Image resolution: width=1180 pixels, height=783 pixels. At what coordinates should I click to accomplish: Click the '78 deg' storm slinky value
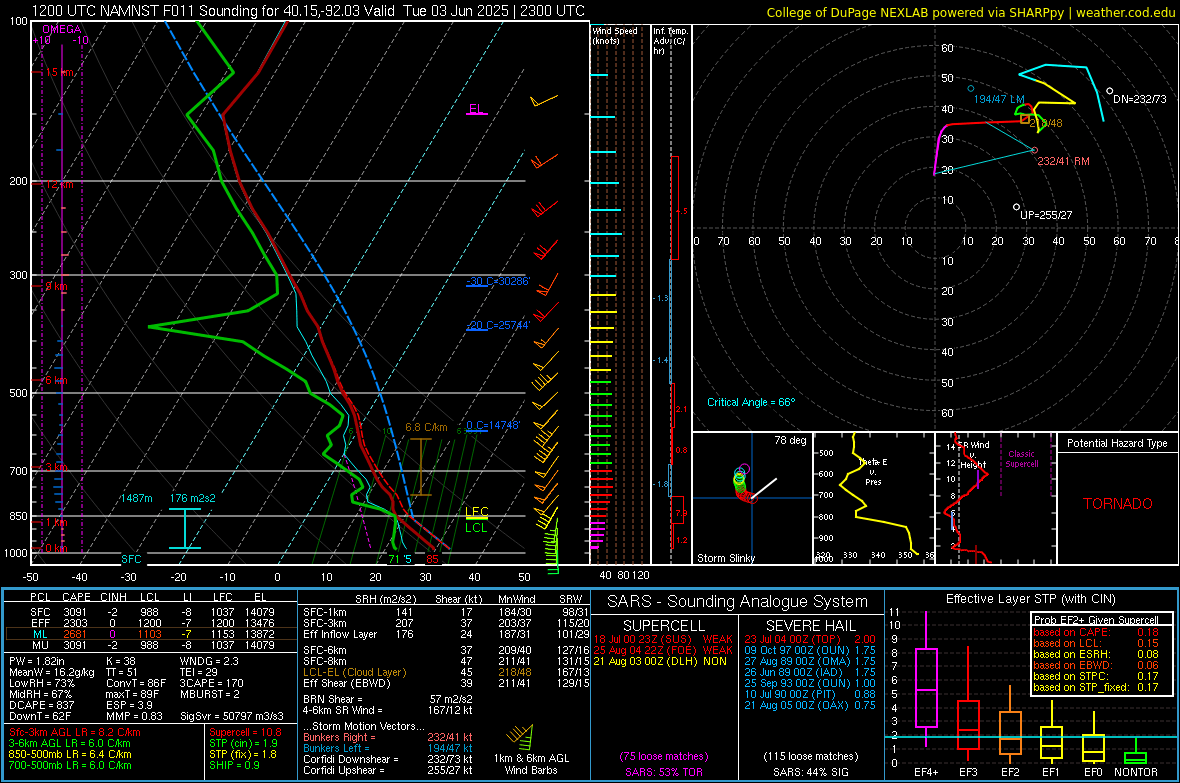[x=790, y=440]
